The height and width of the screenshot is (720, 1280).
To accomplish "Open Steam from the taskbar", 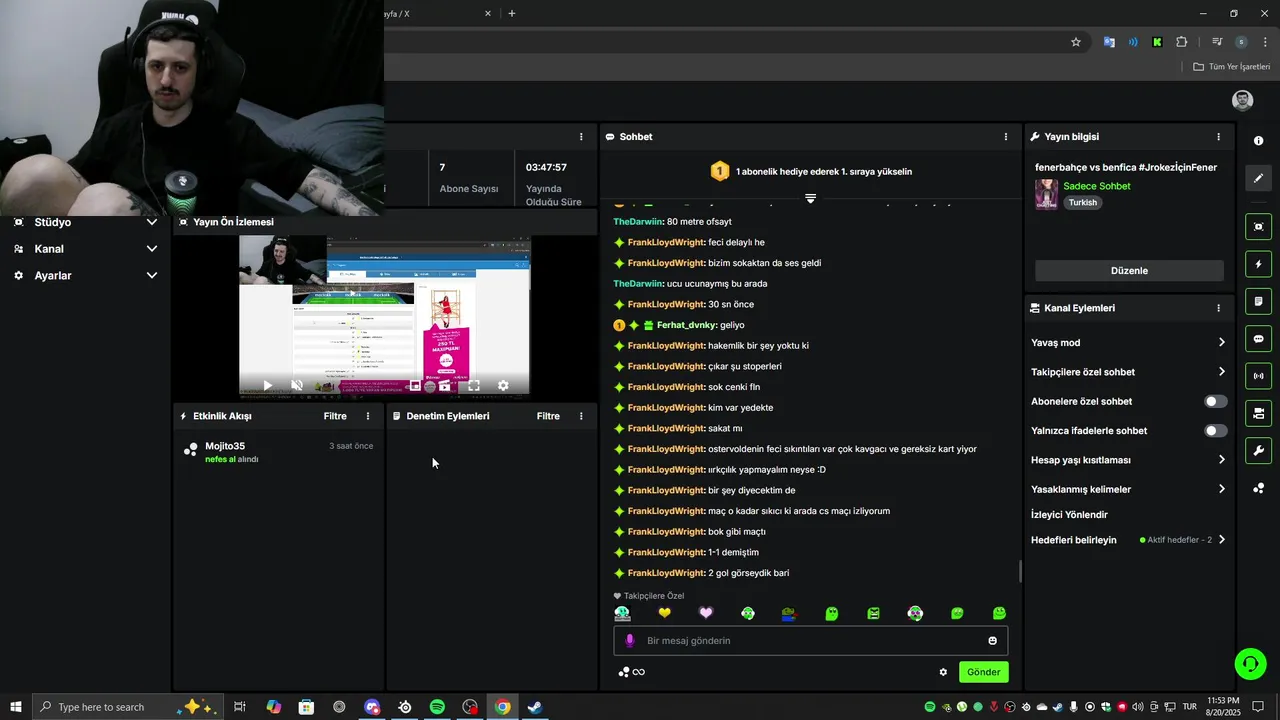I will 535,707.
